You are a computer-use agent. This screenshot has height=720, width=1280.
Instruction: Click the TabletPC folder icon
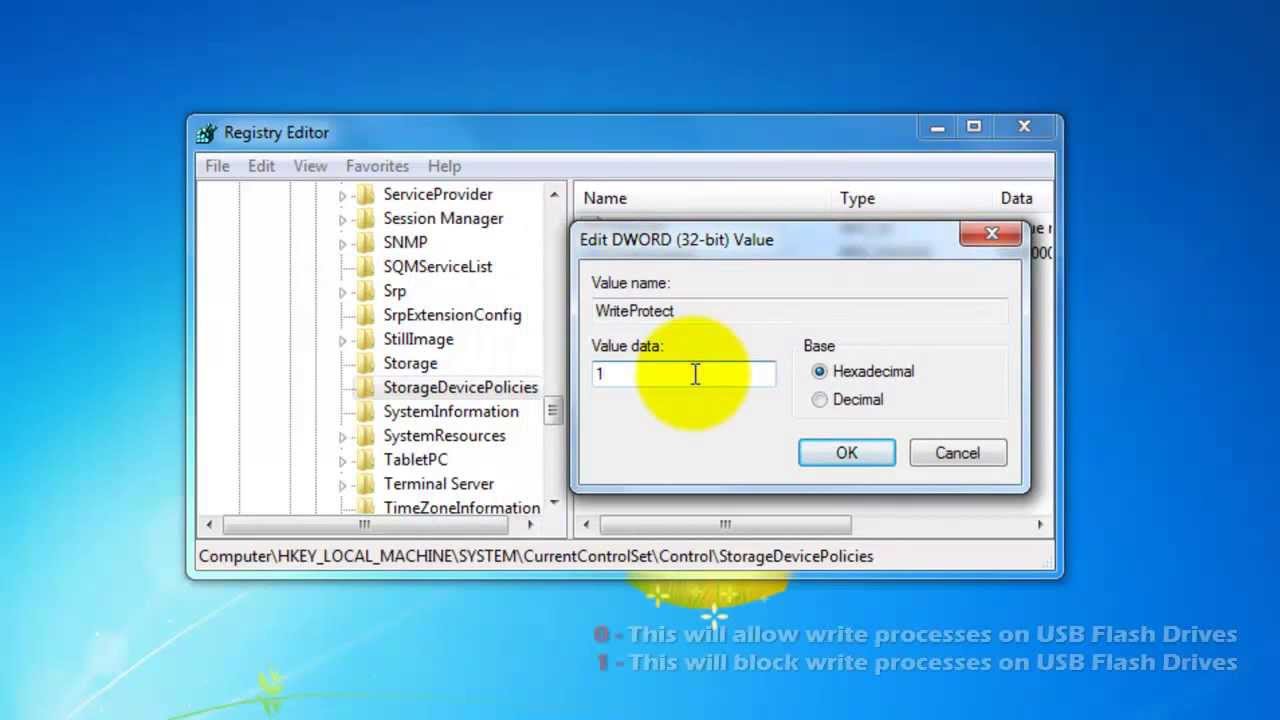point(366,459)
